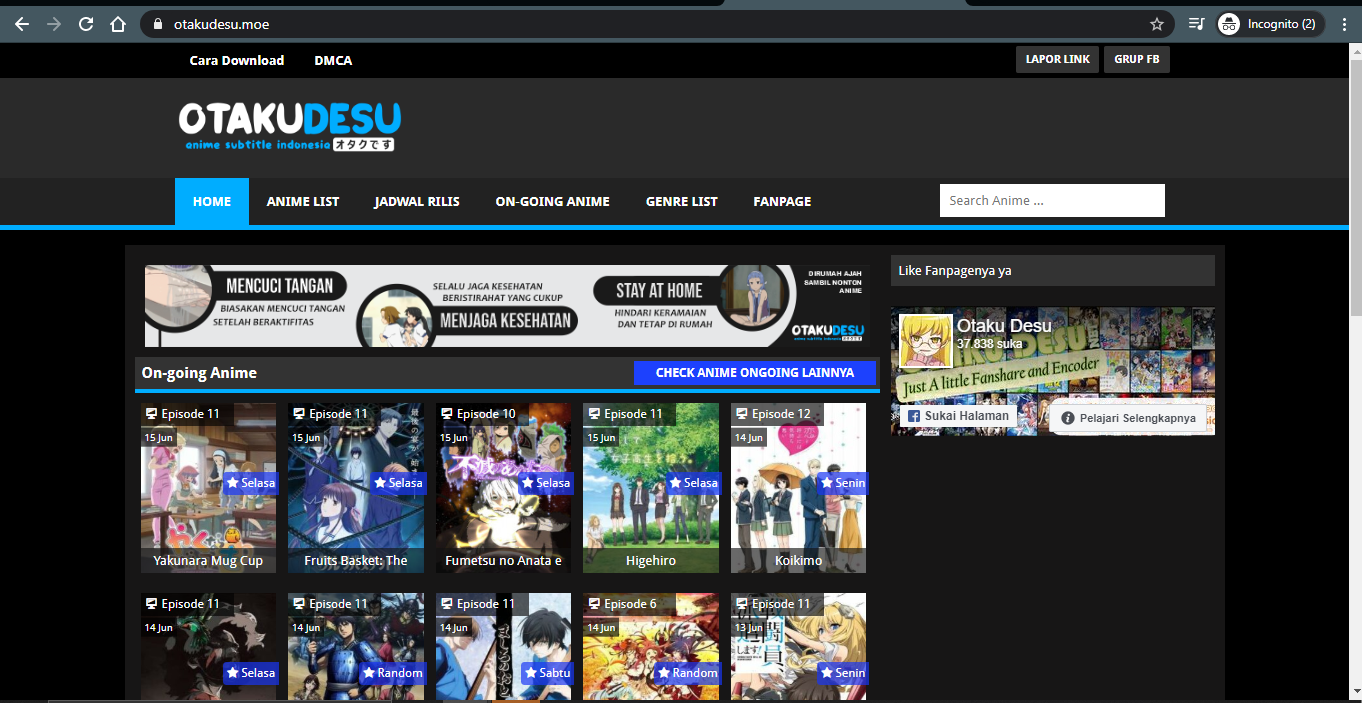Go back using browser back arrow
Screen dimensions: 1362x703
click(x=22, y=24)
